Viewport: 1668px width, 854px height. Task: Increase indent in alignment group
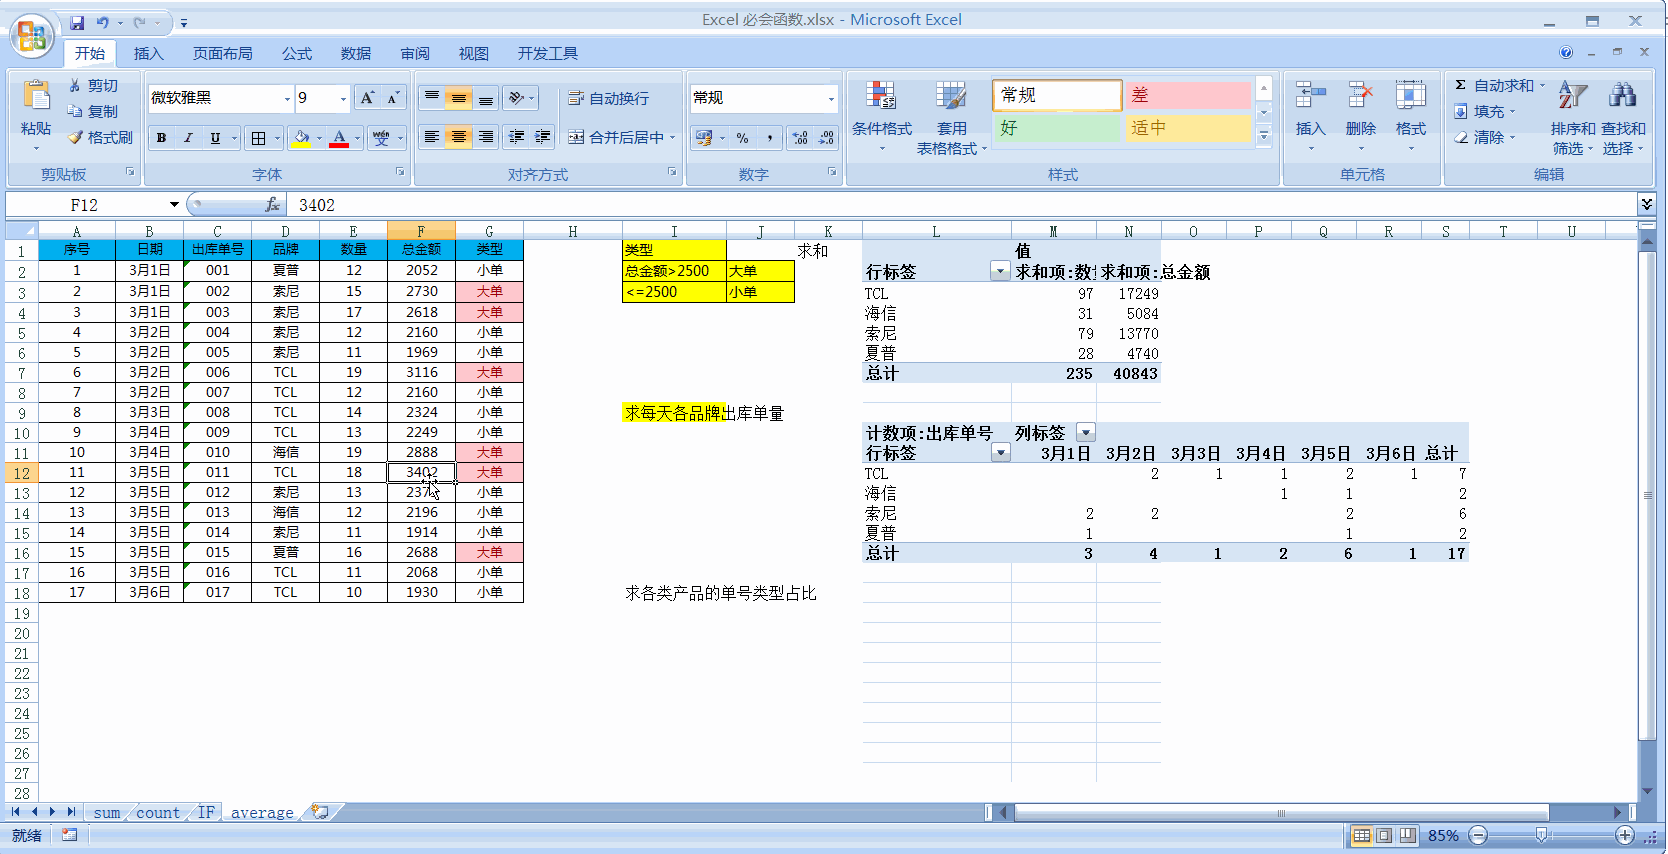click(543, 137)
